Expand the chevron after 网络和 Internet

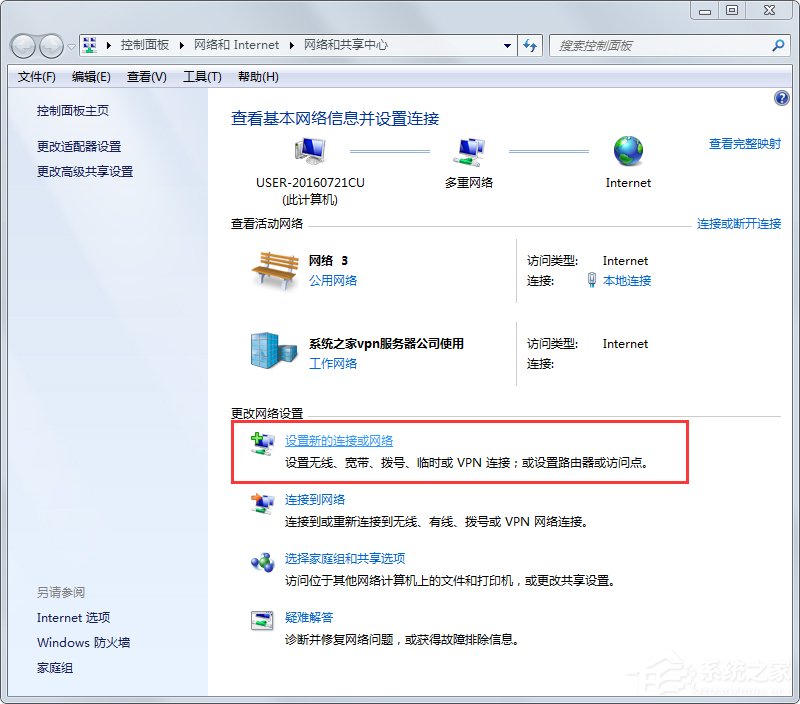pyautogui.click(x=291, y=45)
